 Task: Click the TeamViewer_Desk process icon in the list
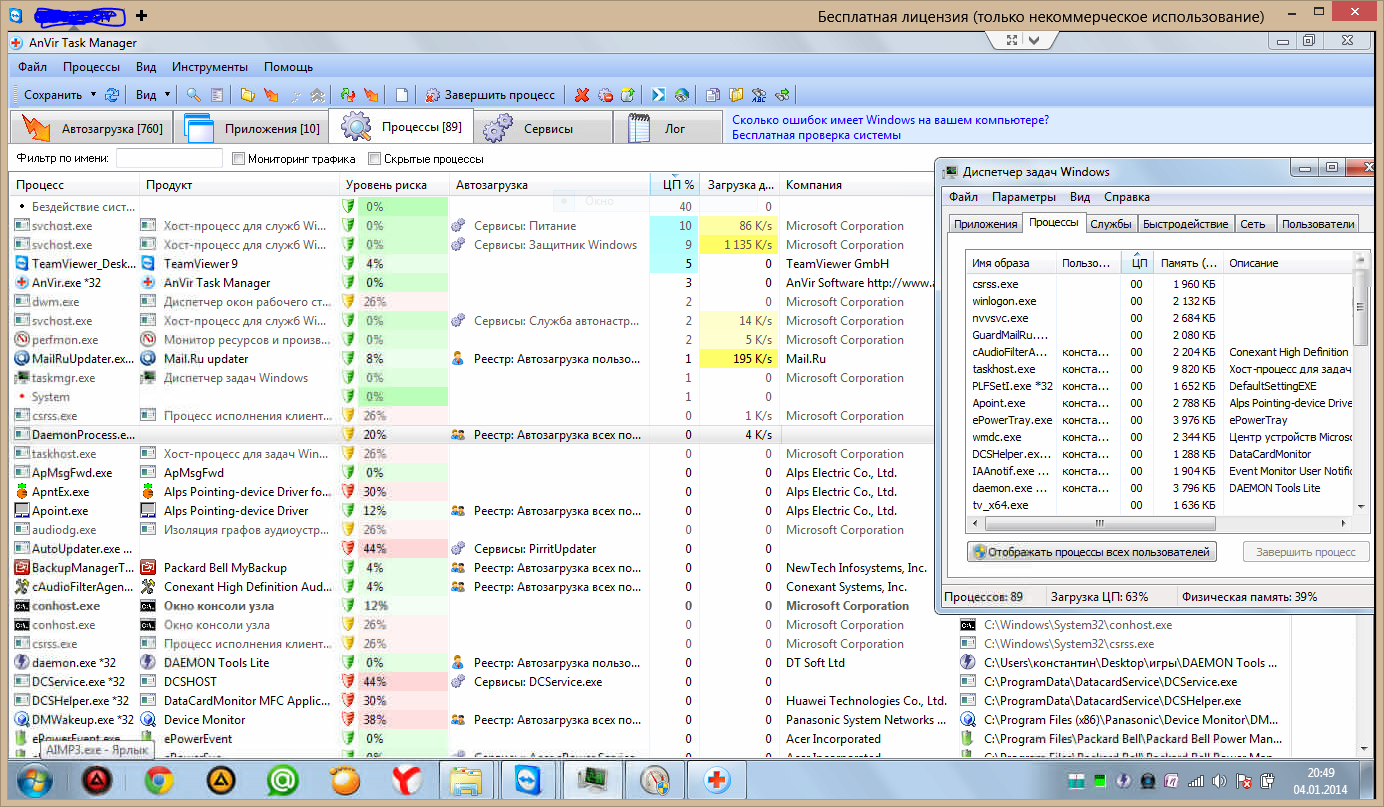[23, 264]
